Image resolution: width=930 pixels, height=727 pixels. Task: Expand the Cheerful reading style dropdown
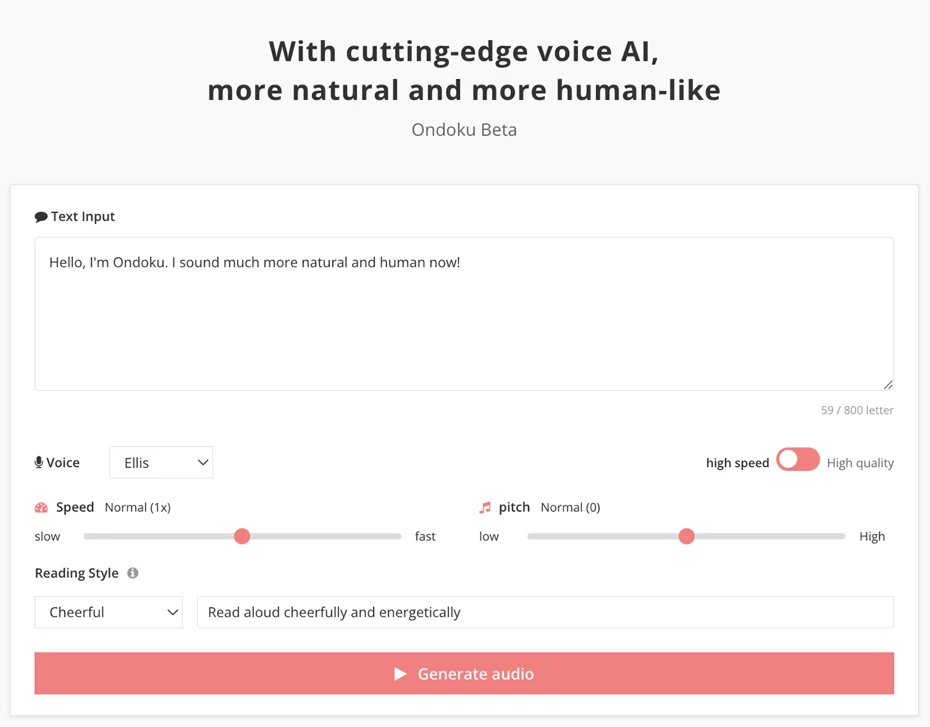pos(108,612)
